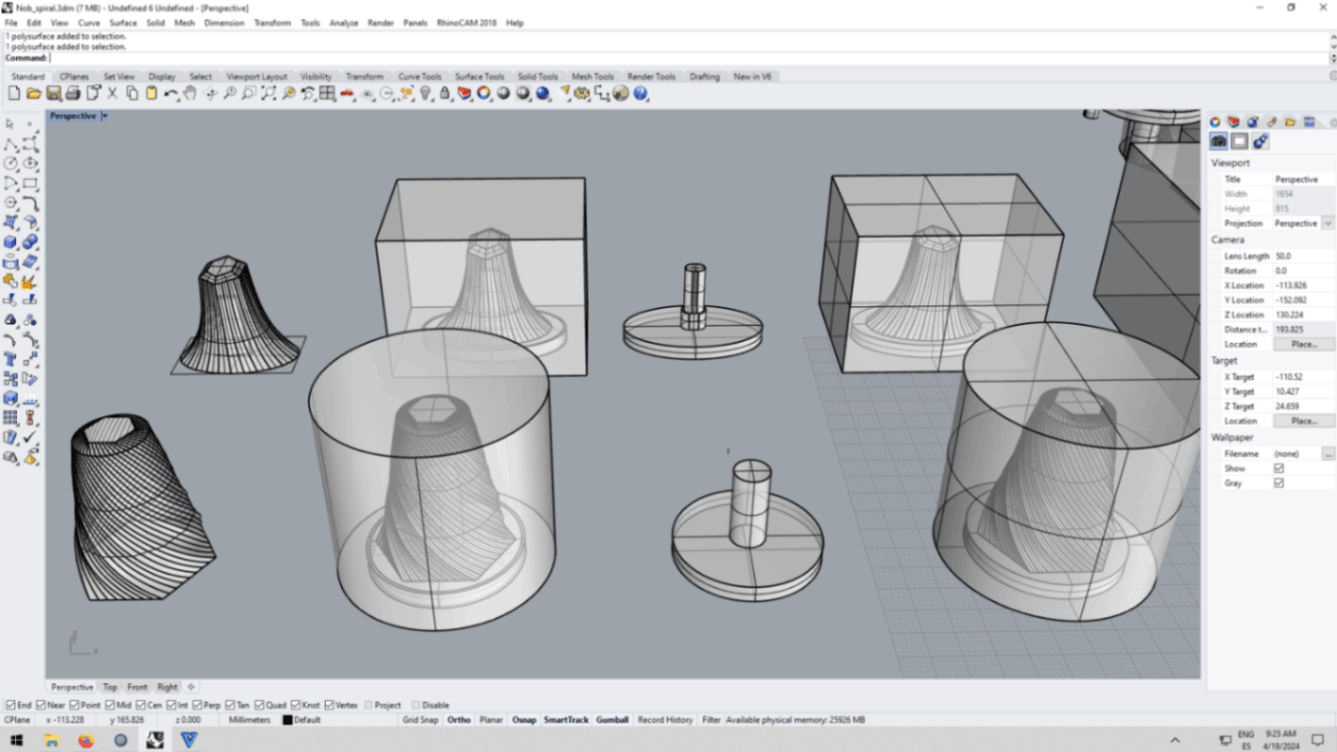Image resolution: width=1337 pixels, height=752 pixels.
Task: Open the File menu
Action: (x=11, y=22)
